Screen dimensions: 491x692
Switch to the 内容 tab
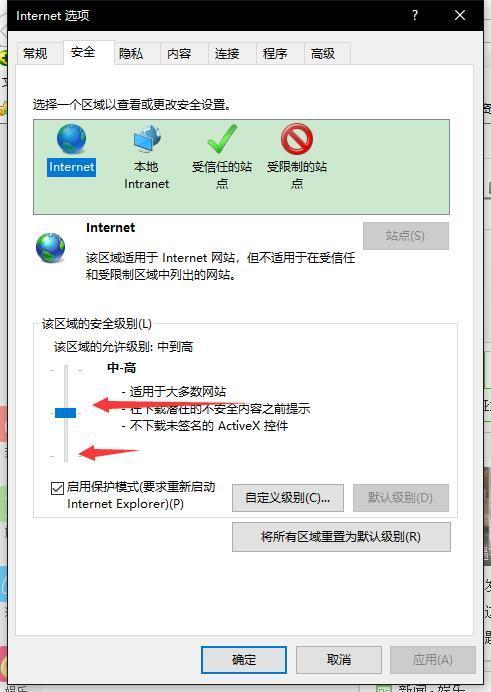coord(179,54)
